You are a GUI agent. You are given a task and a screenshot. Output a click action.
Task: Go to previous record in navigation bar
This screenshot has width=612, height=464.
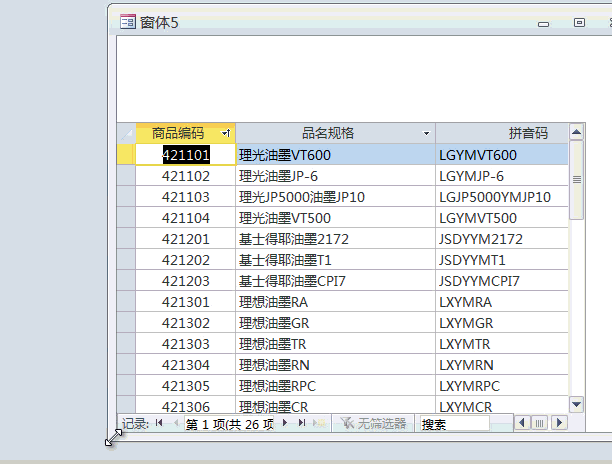tap(176, 423)
